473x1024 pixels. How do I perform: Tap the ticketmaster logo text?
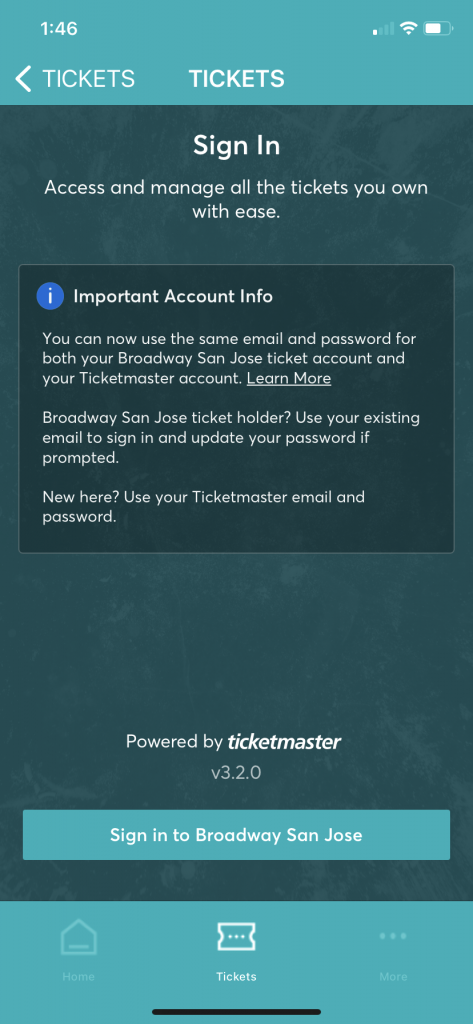284,742
